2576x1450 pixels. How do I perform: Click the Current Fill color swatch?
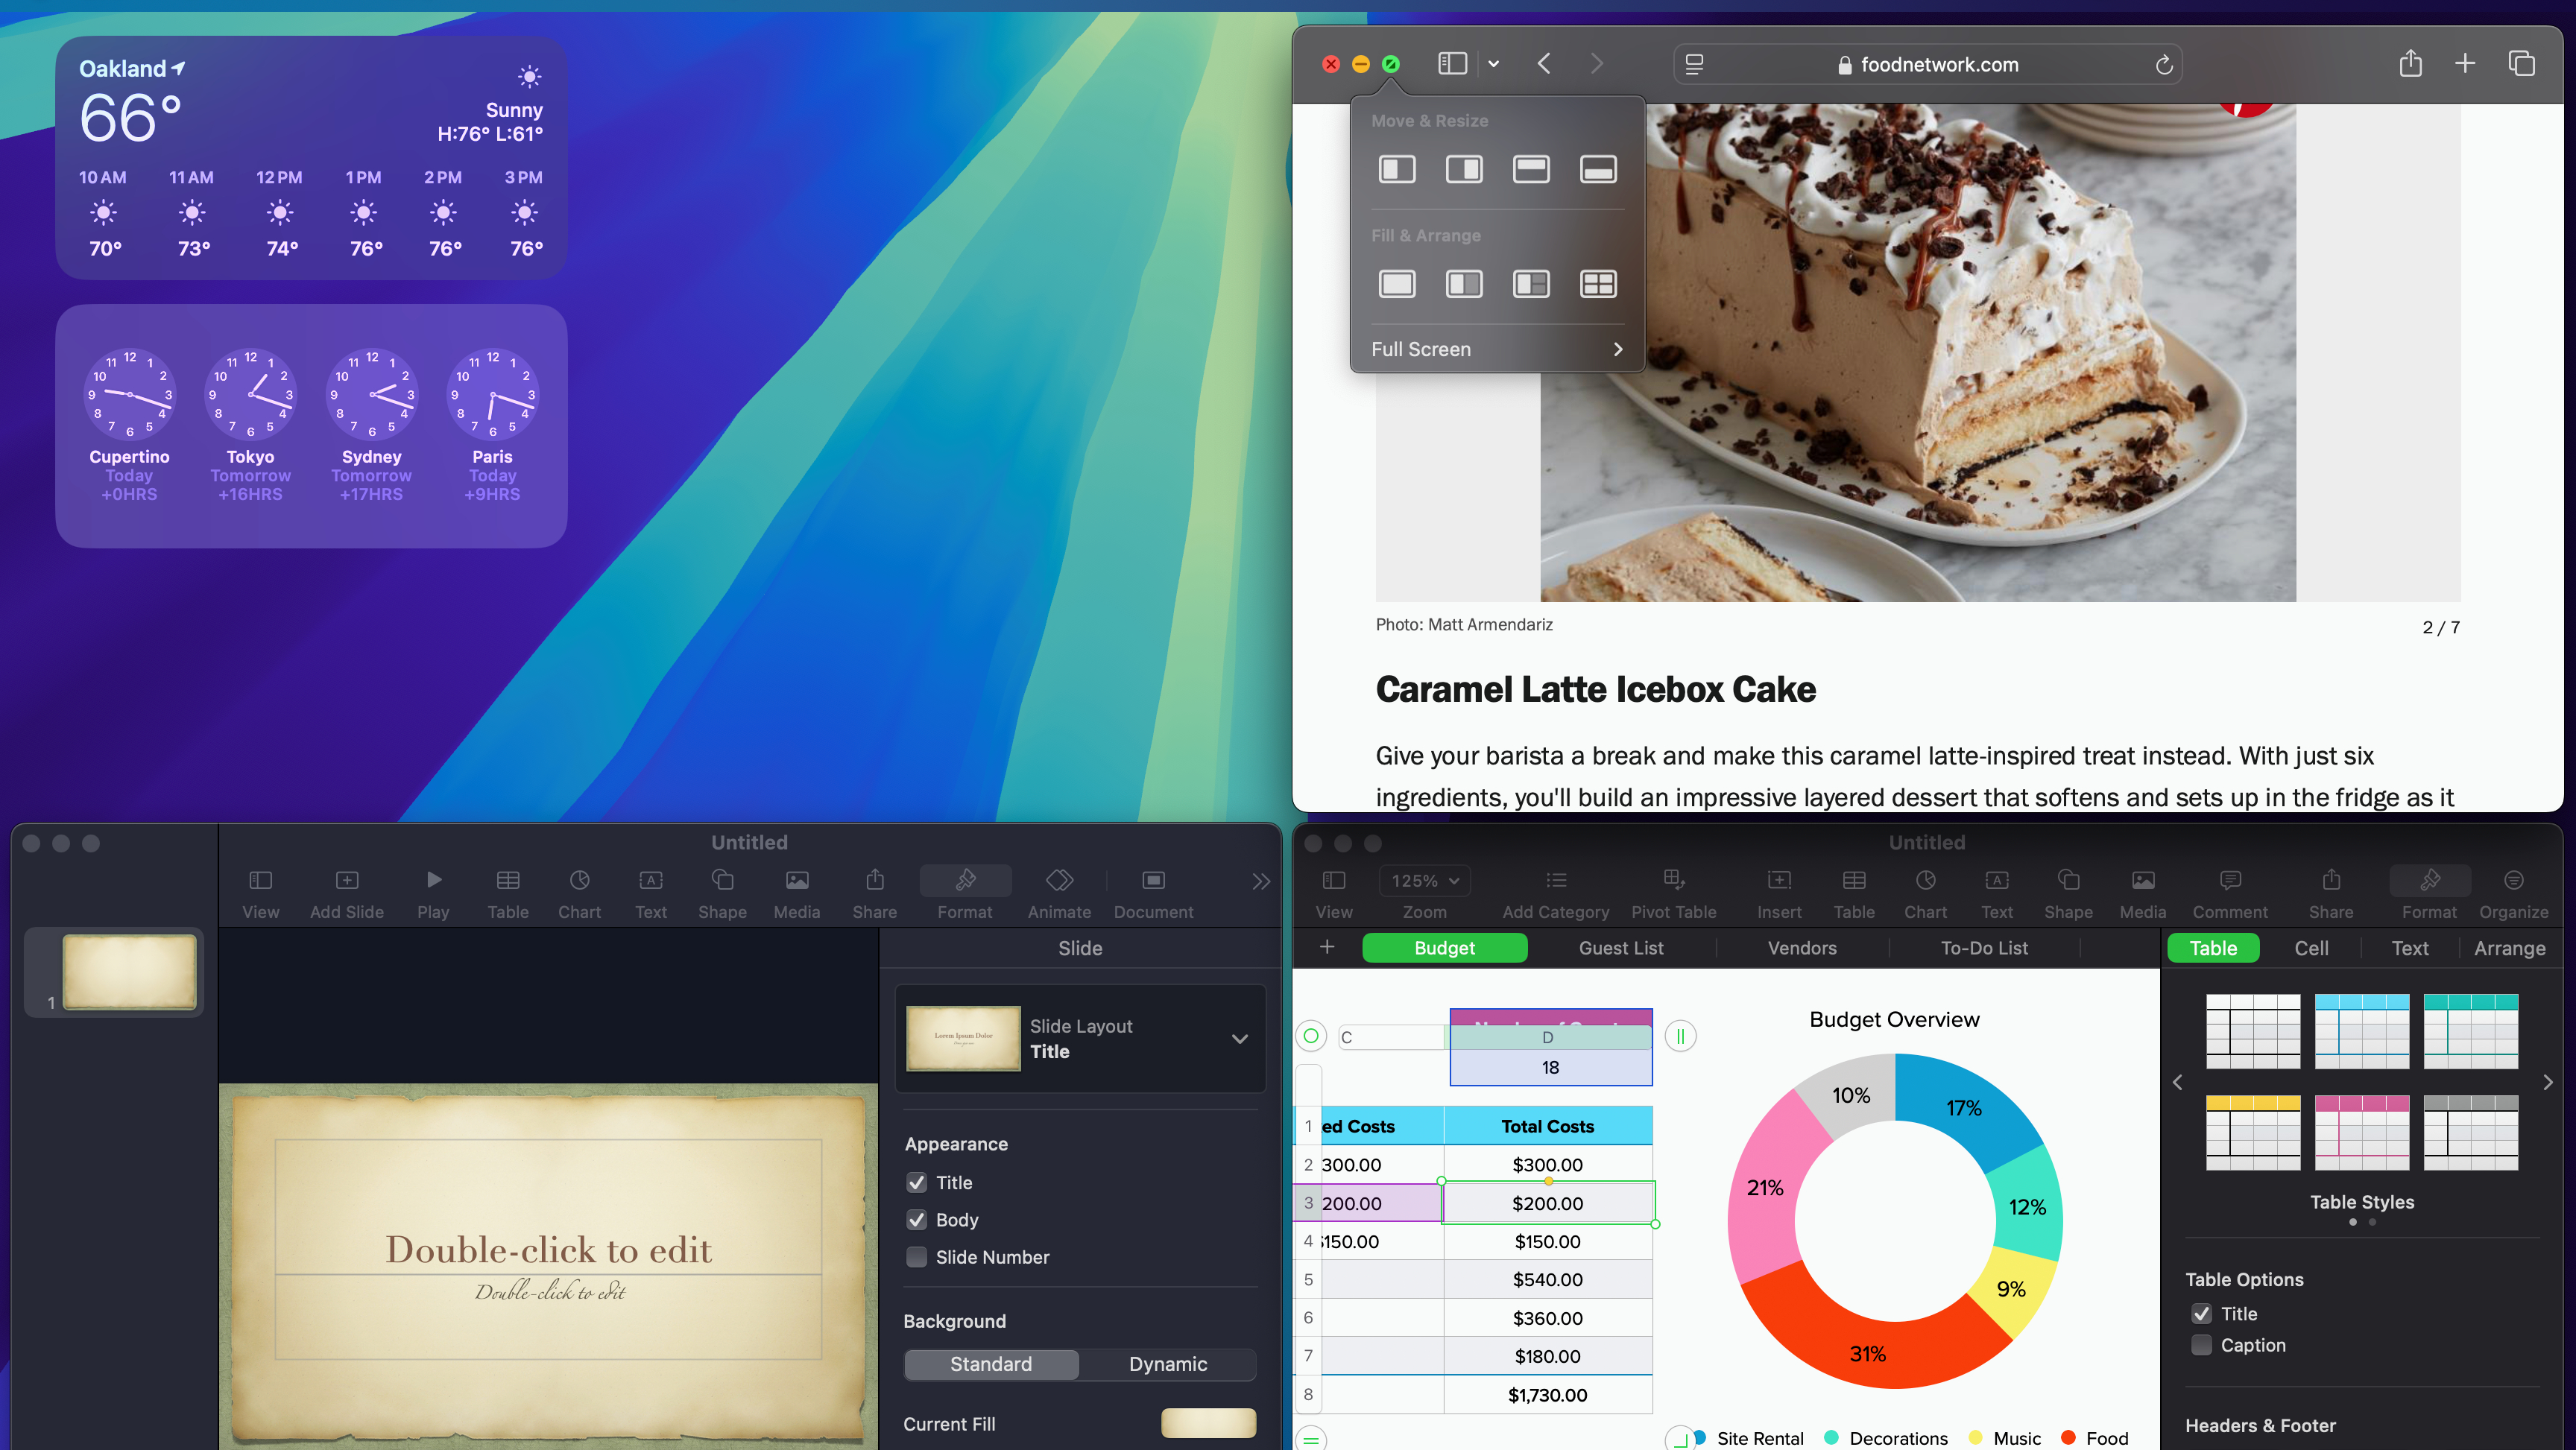pyautogui.click(x=1208, y=1423)
